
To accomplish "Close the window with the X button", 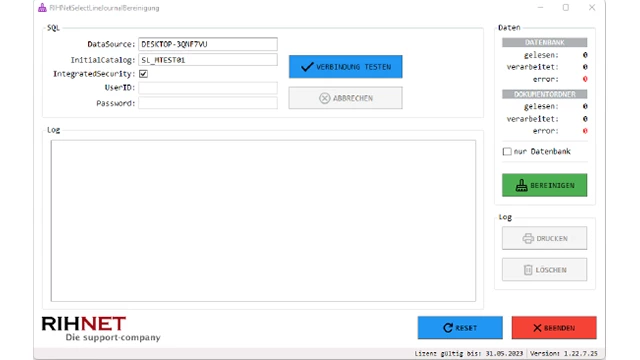I will 592,8.
